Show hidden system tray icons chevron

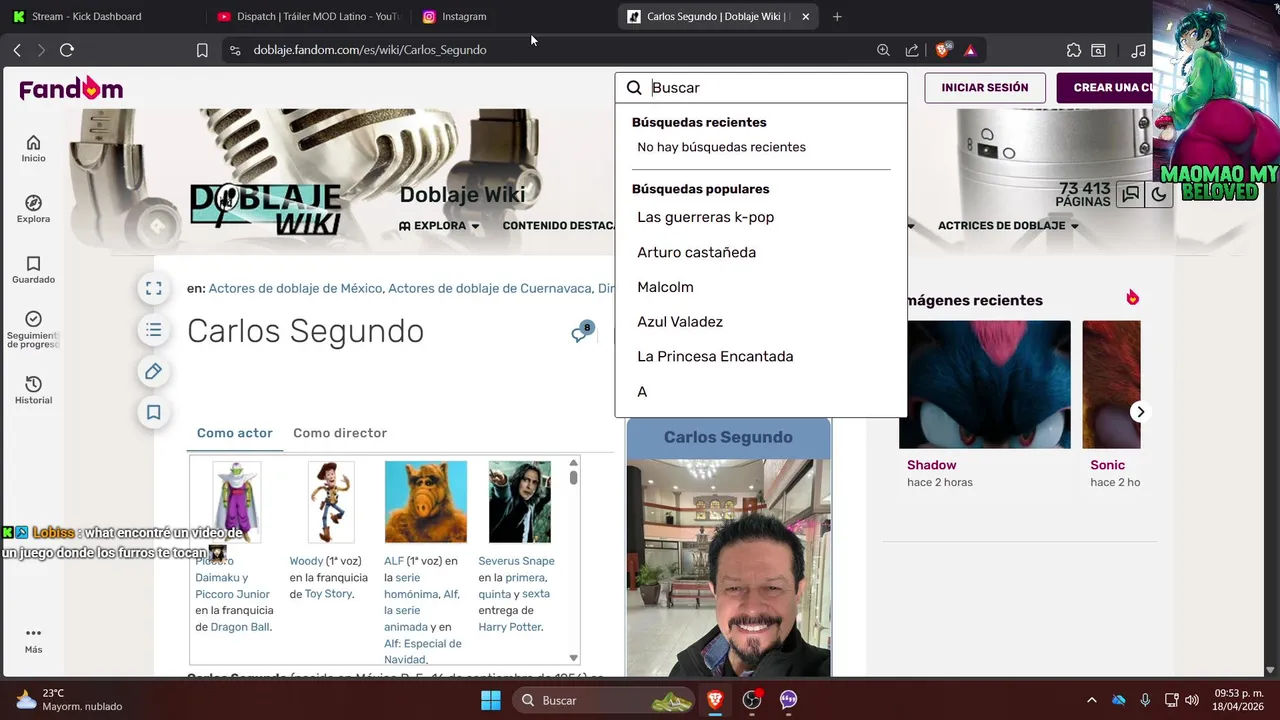(x=1091, y=700)
